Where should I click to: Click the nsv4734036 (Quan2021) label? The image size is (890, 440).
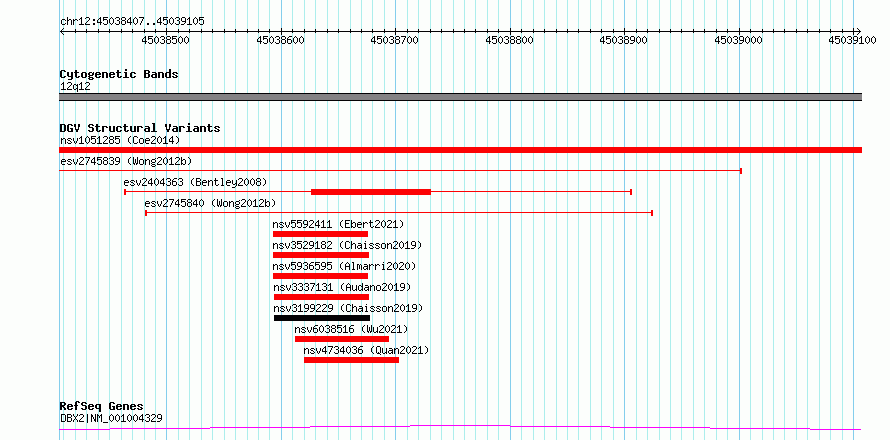[366, 350]
